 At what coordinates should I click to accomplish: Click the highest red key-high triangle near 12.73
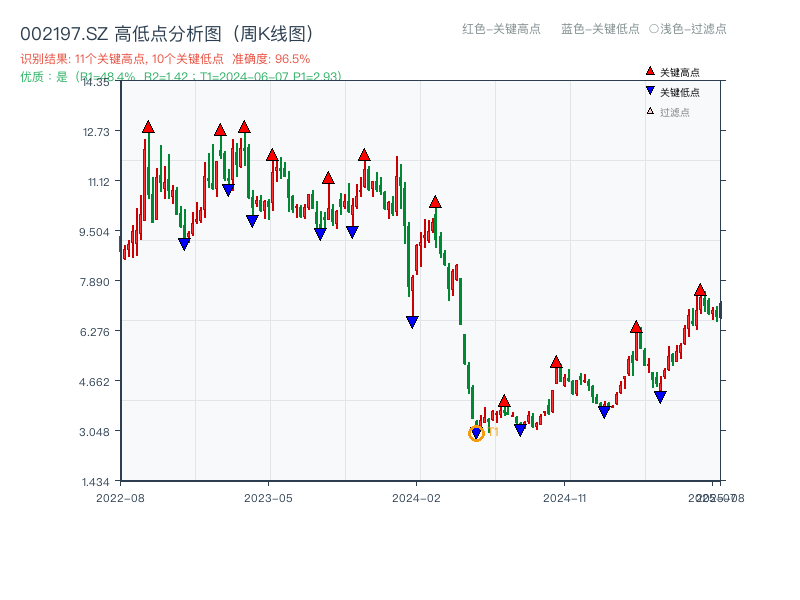(x=147, y=125)
